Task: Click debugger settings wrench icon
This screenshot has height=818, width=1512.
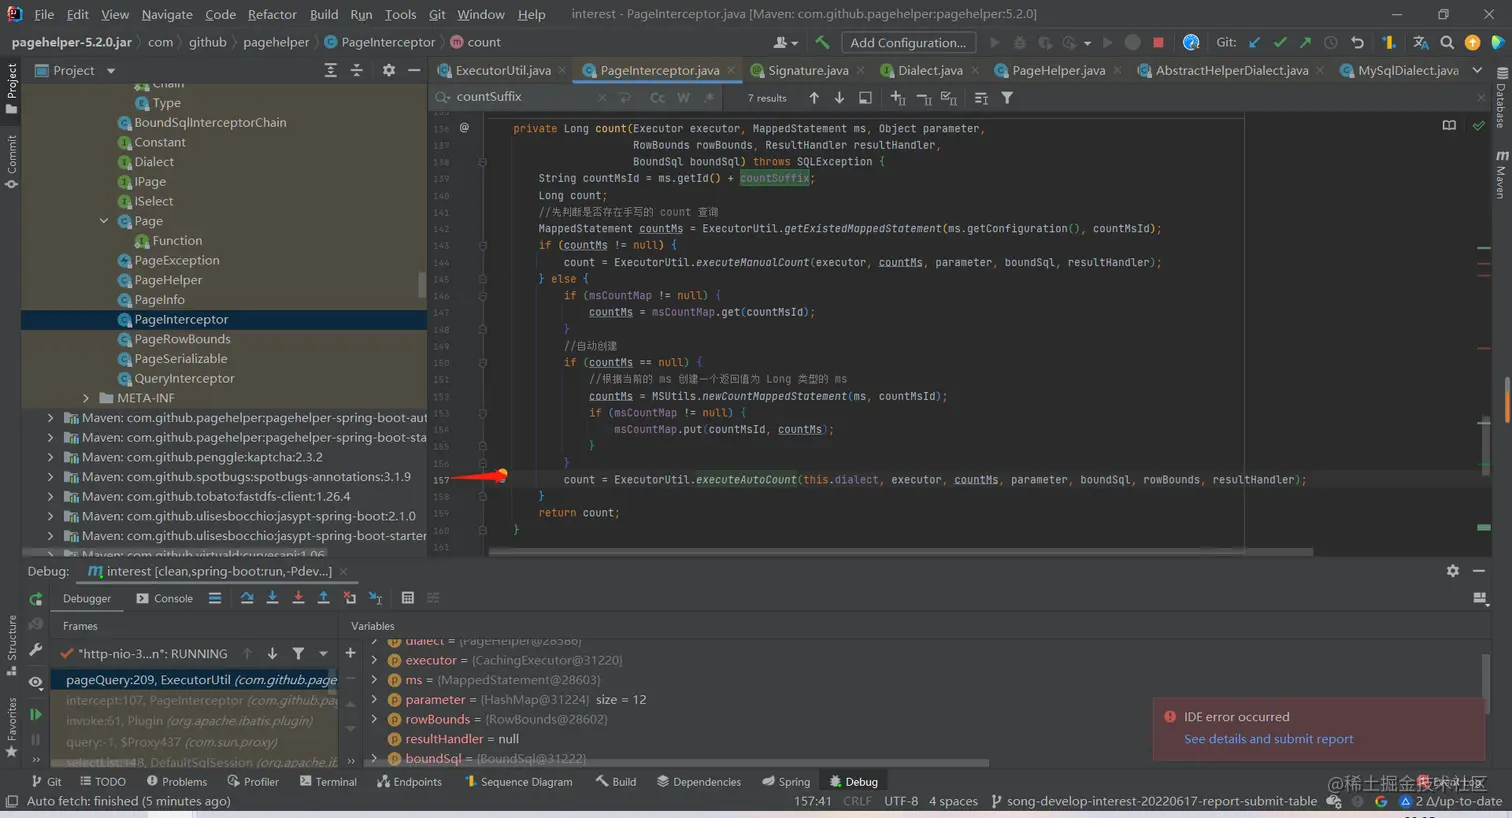Action: [36, 650]
